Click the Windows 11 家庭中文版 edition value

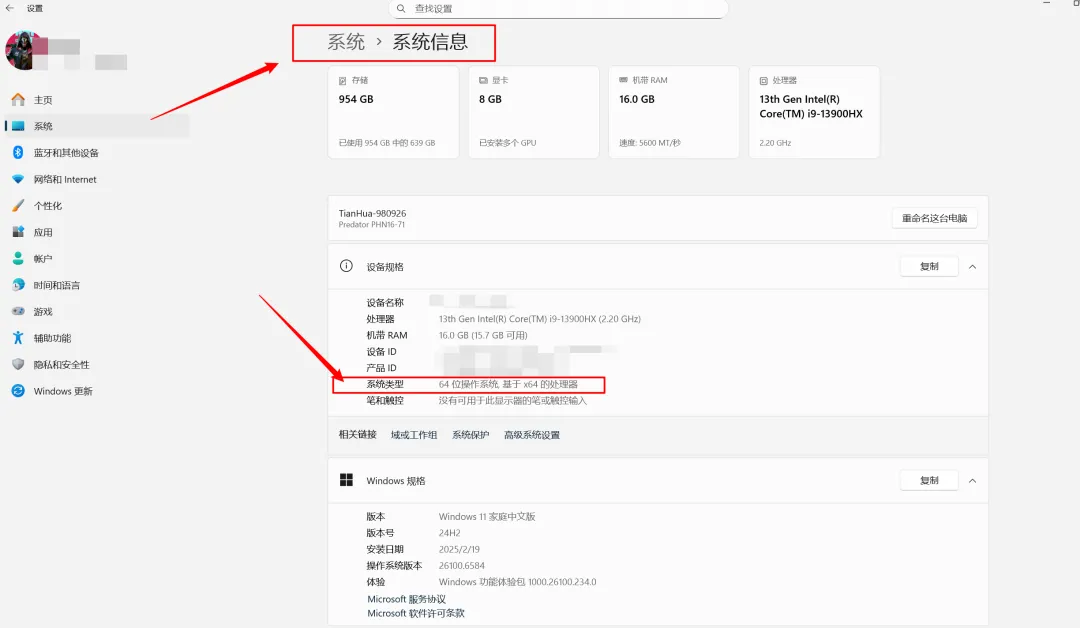tap(487, 516)
